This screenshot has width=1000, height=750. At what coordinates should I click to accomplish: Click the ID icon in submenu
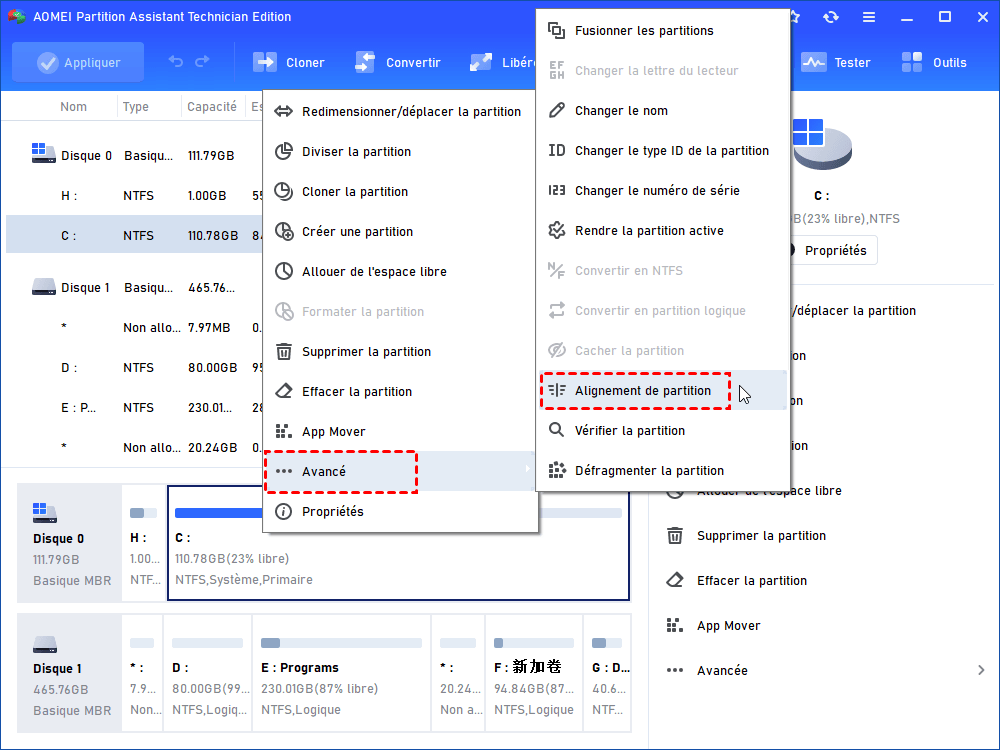pos(557,150)
